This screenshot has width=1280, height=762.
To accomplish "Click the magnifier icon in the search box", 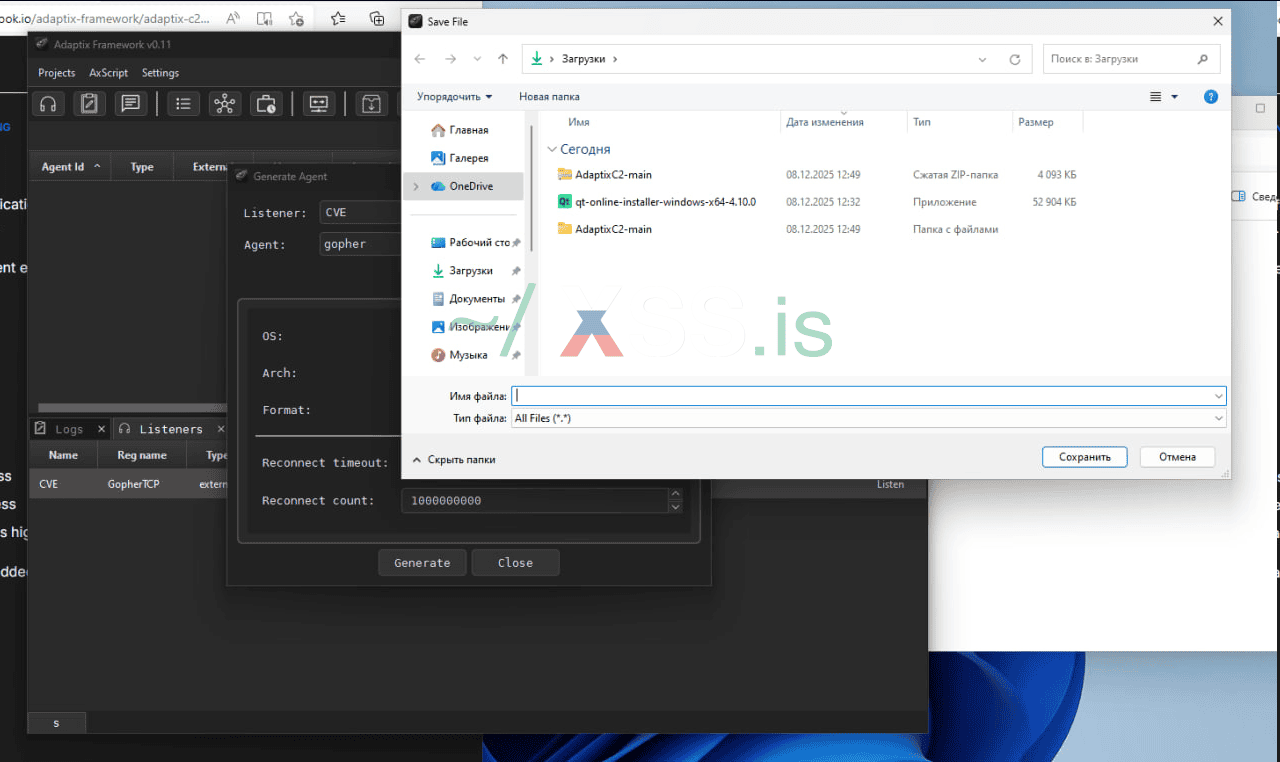I will pyautogui.click(x=1203, y=59).
